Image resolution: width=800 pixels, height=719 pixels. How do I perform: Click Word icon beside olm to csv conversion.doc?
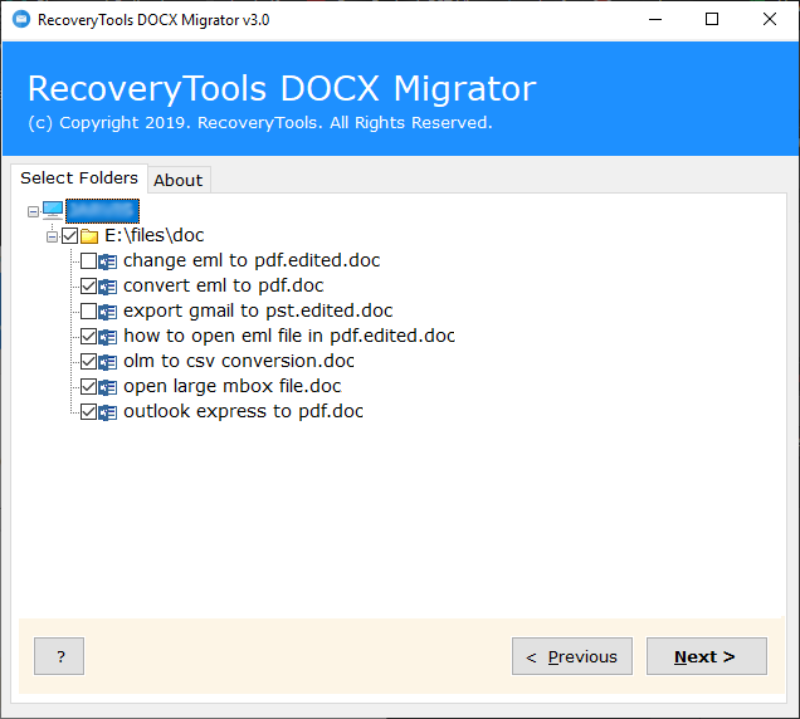(108, 362)
